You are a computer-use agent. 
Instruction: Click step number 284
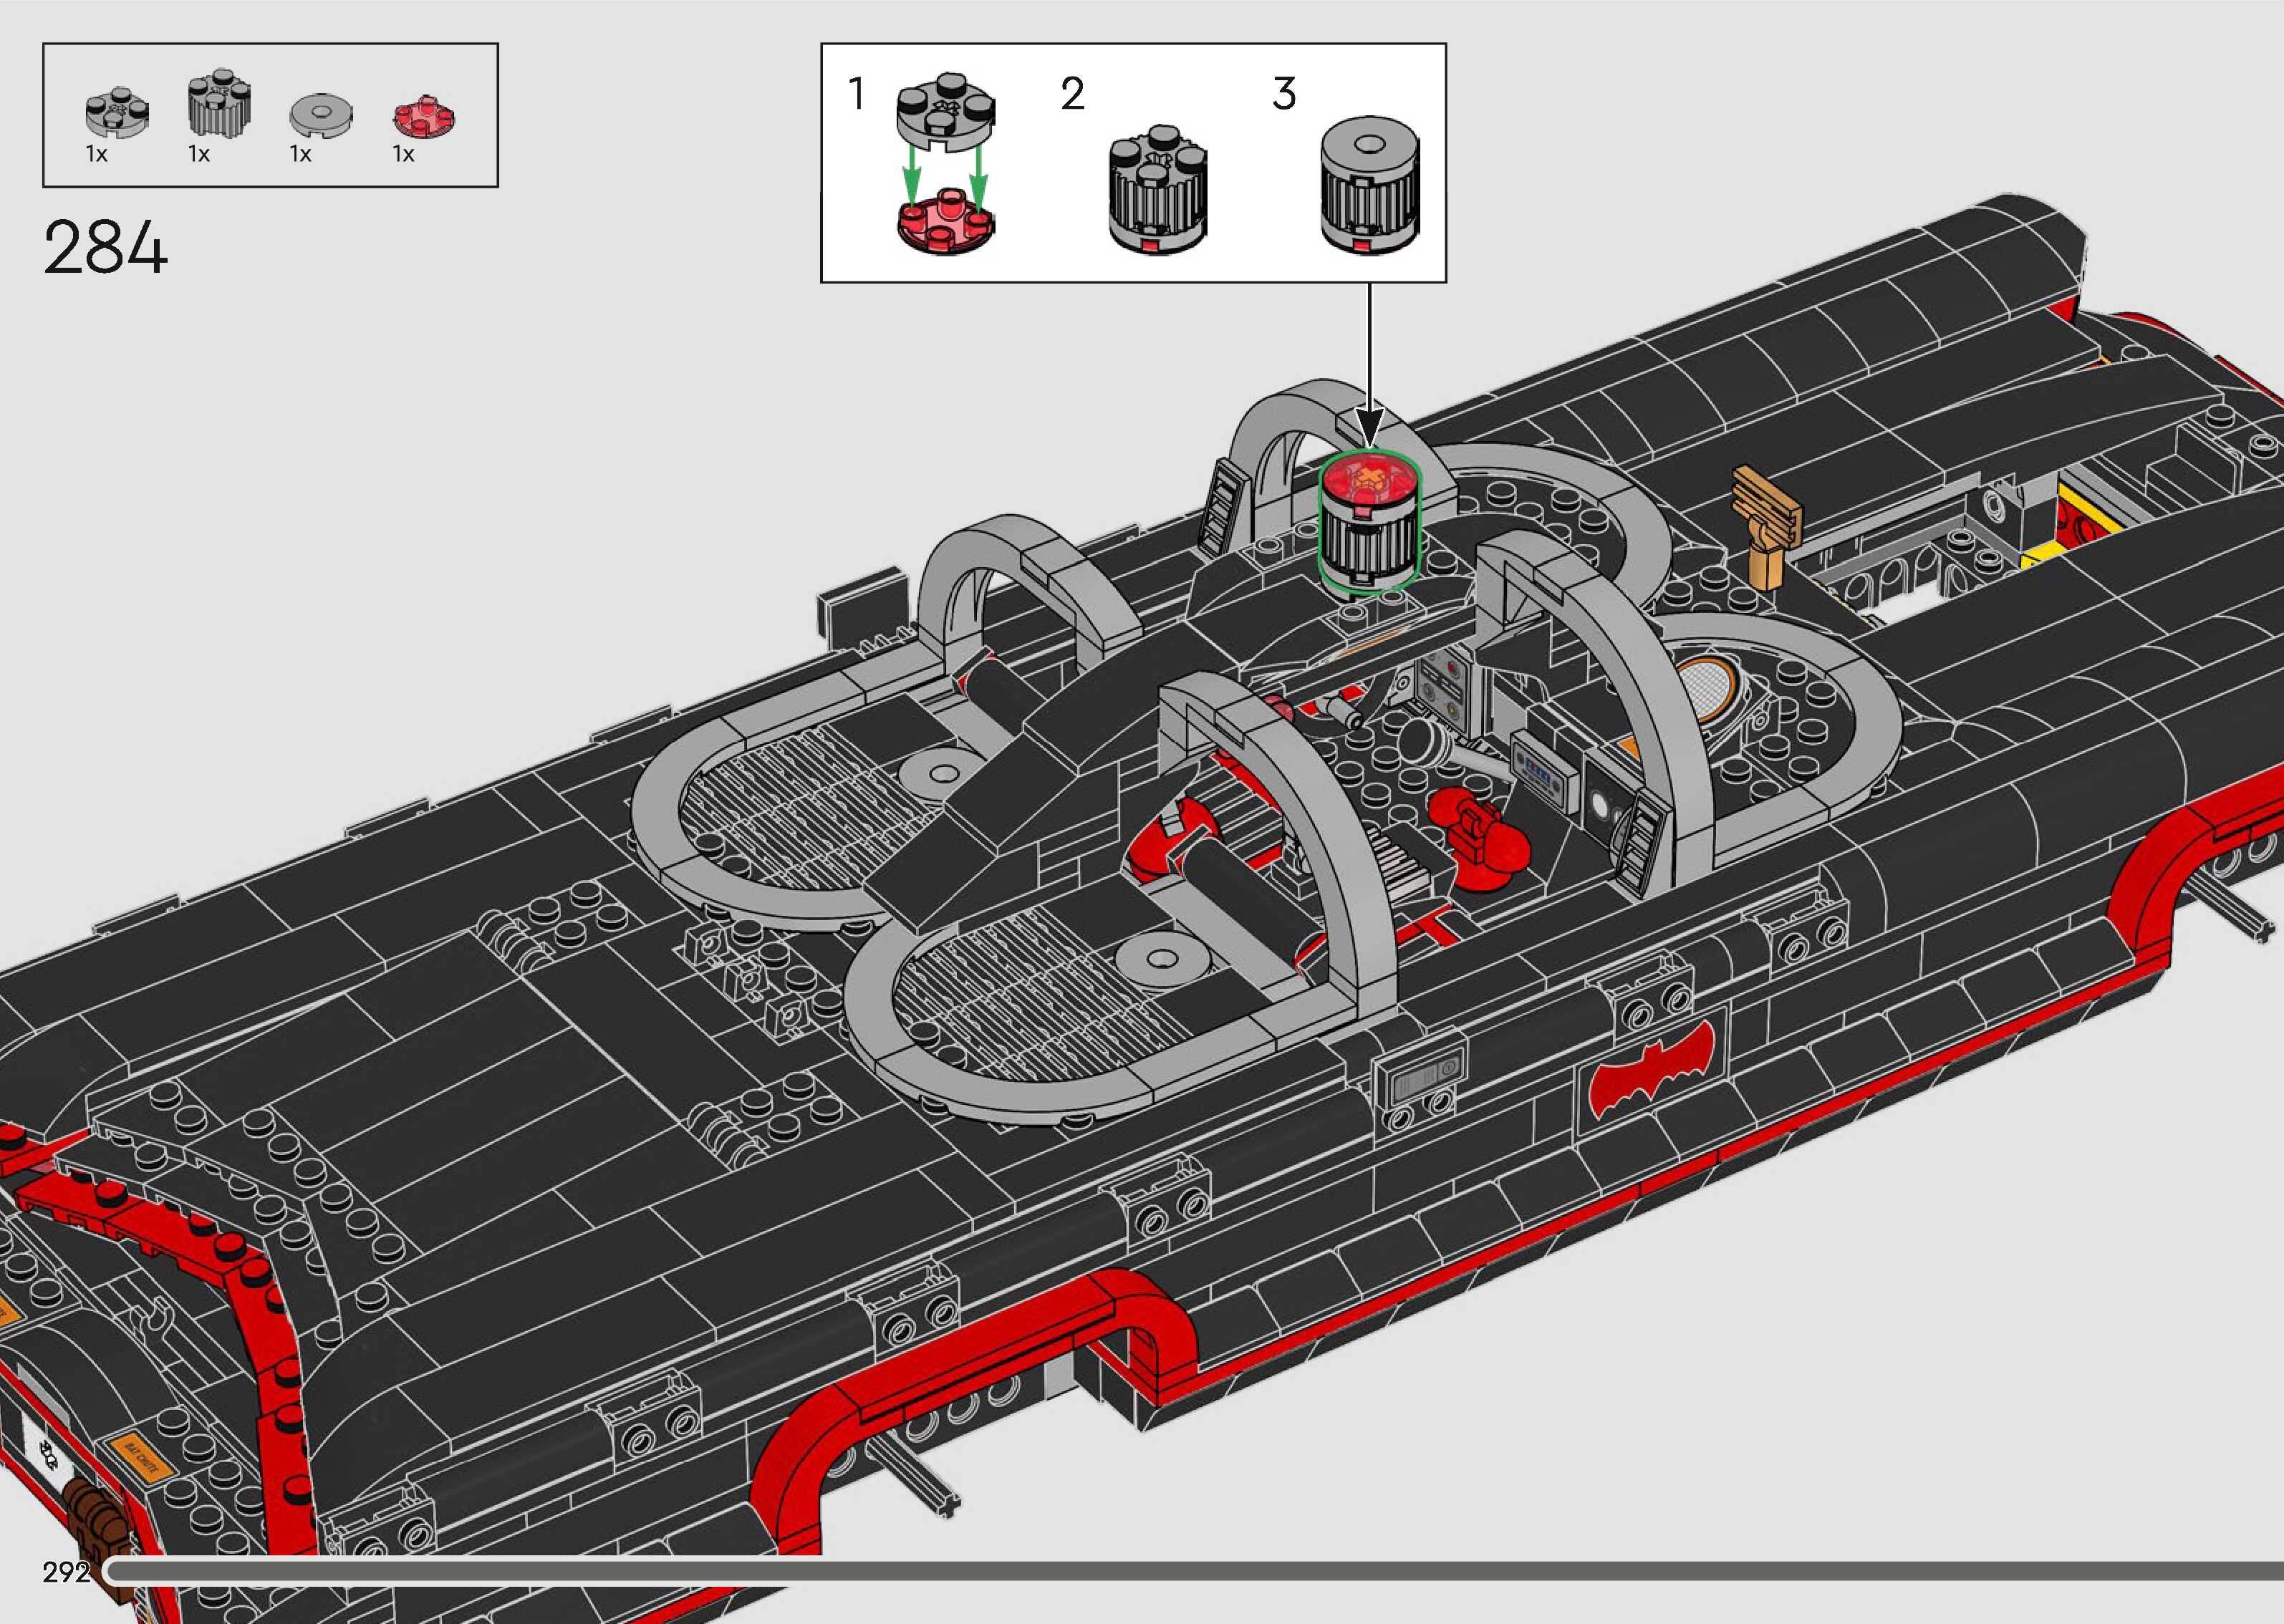click(105, 248)
